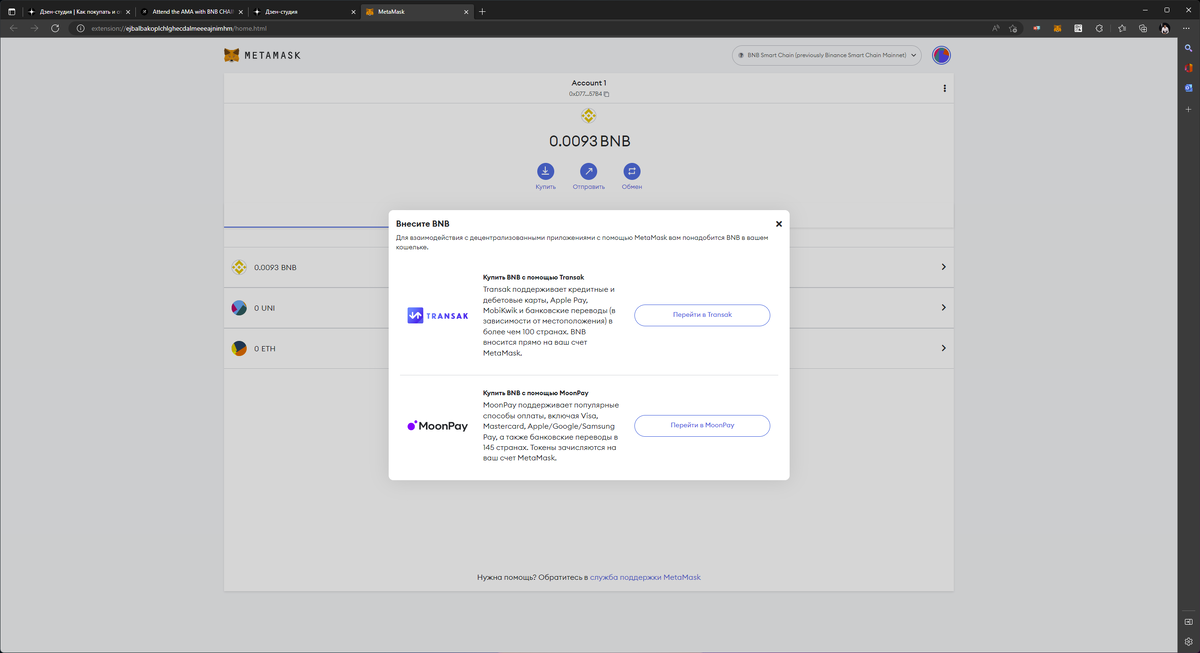Switch to Attend the AMA with BNB tab
The width and height of the screenshot is (1200, 653).
[x=190, y=11]
